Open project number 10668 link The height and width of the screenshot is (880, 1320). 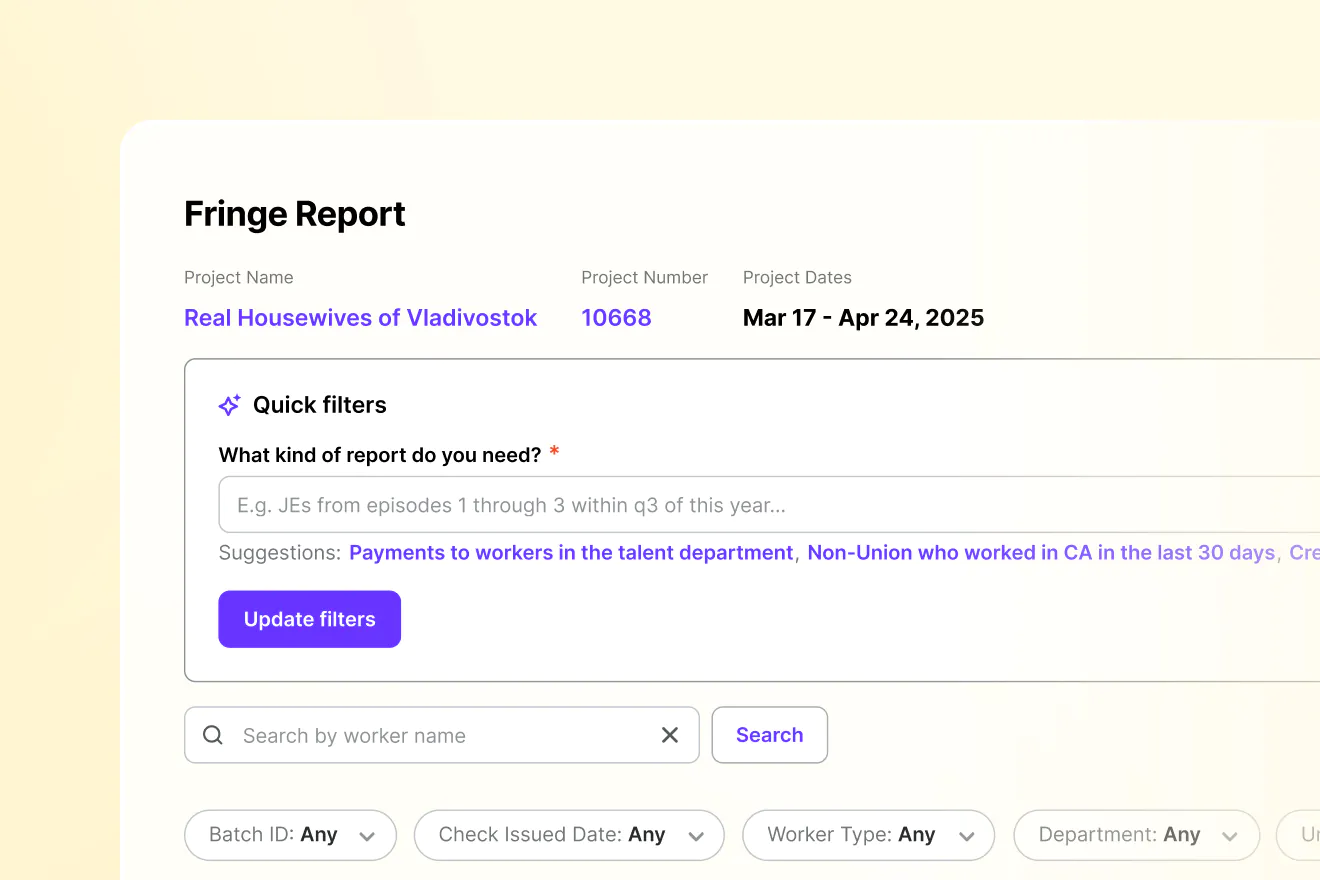[x=616, y=318]
